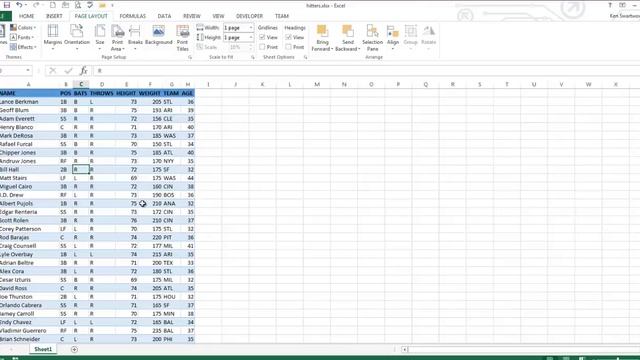Switch to the DATA ribbon tab
Screen dimensions: 640x360
point(164,16)
